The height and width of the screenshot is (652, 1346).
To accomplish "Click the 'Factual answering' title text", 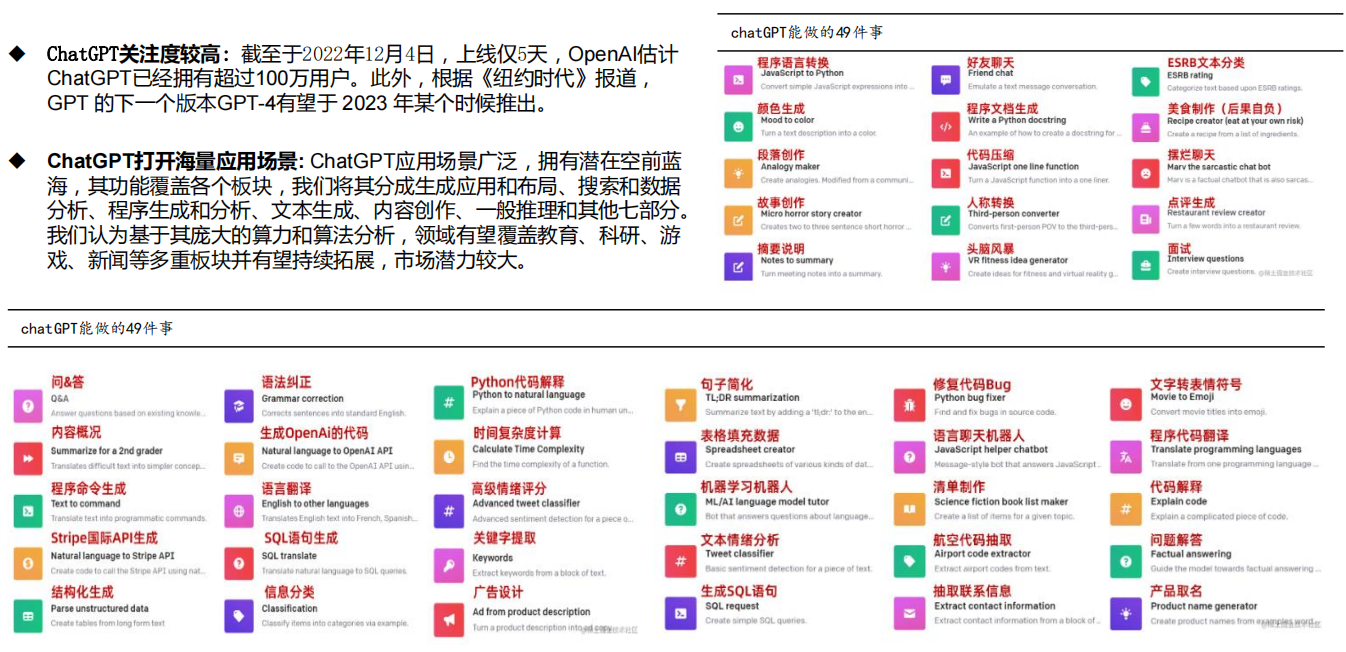I will tap(1190, 554).
